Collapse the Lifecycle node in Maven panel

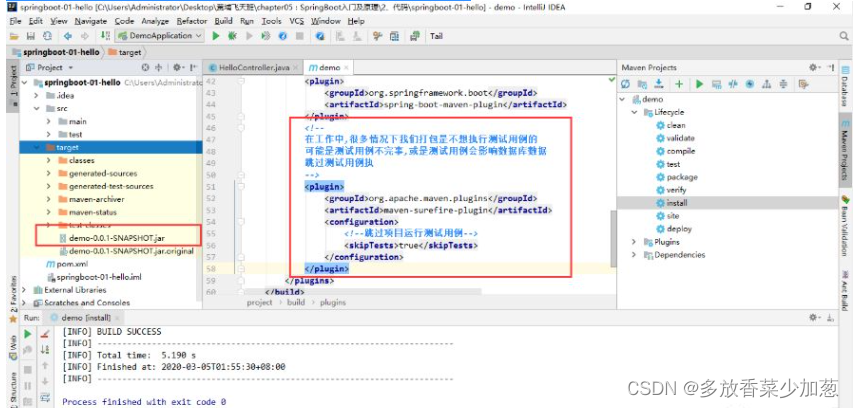635,112
